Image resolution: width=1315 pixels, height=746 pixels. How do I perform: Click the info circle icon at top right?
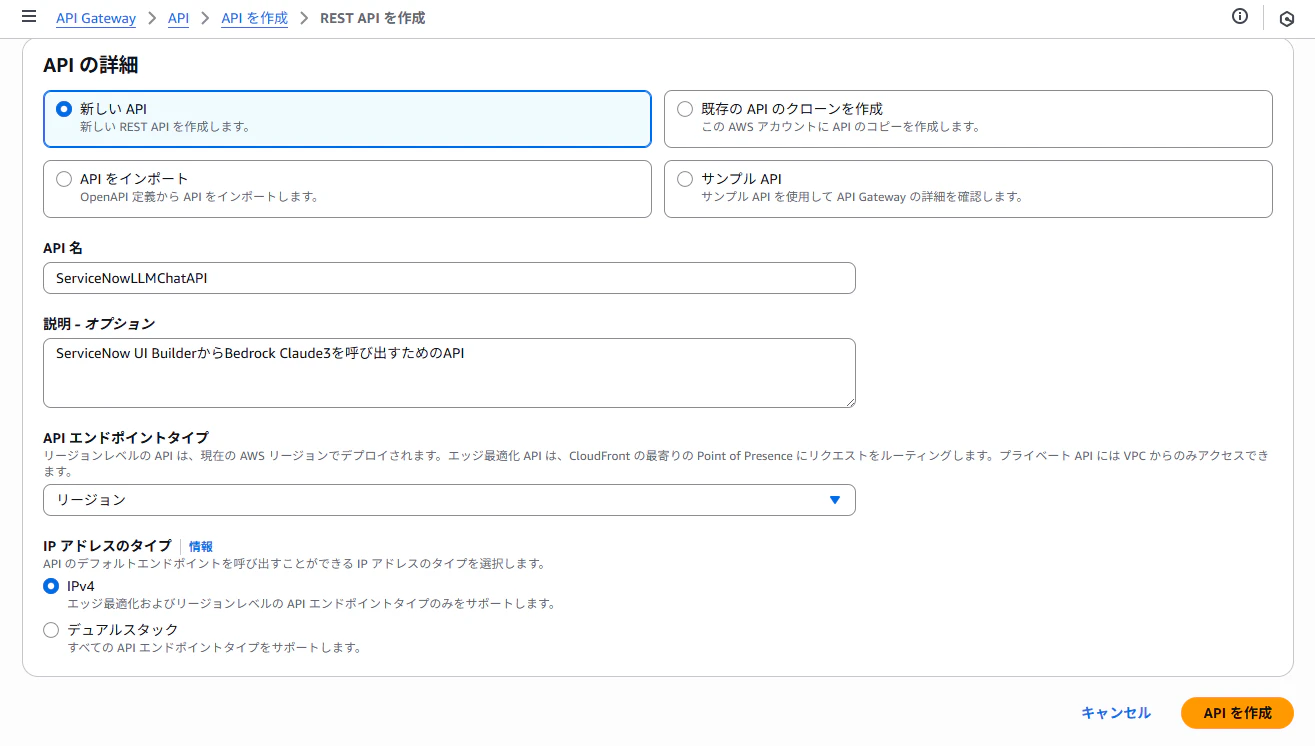pyautogui.click(x=1240, y=16)
